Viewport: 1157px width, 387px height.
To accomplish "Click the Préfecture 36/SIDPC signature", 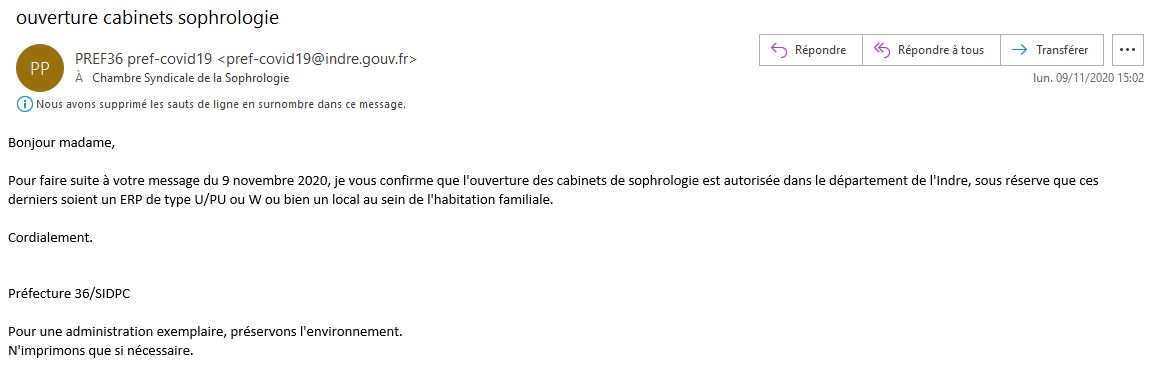I will click(69, 294).
